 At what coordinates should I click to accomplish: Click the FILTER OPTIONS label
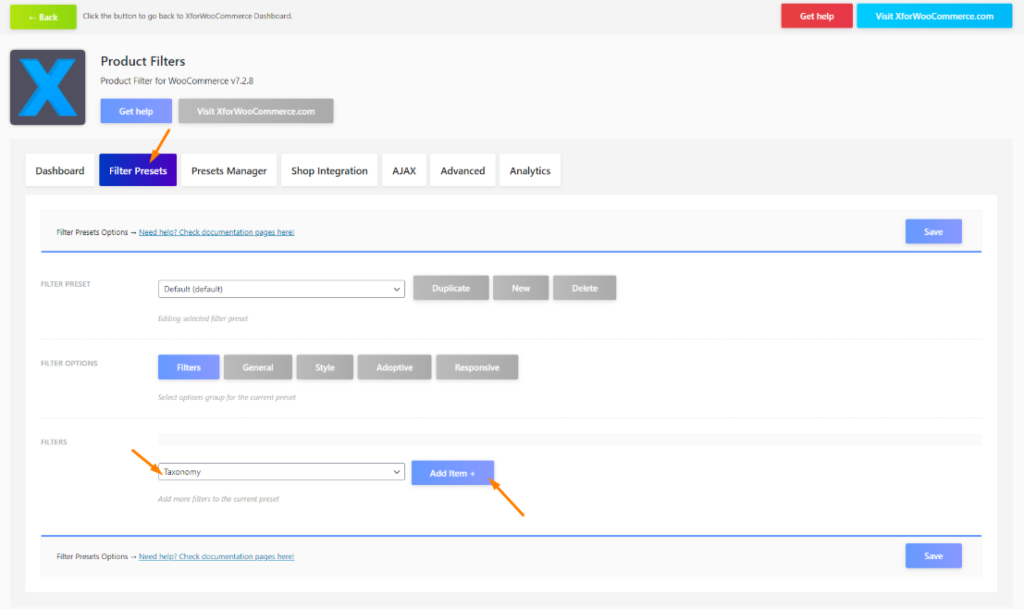pos(69,363)
